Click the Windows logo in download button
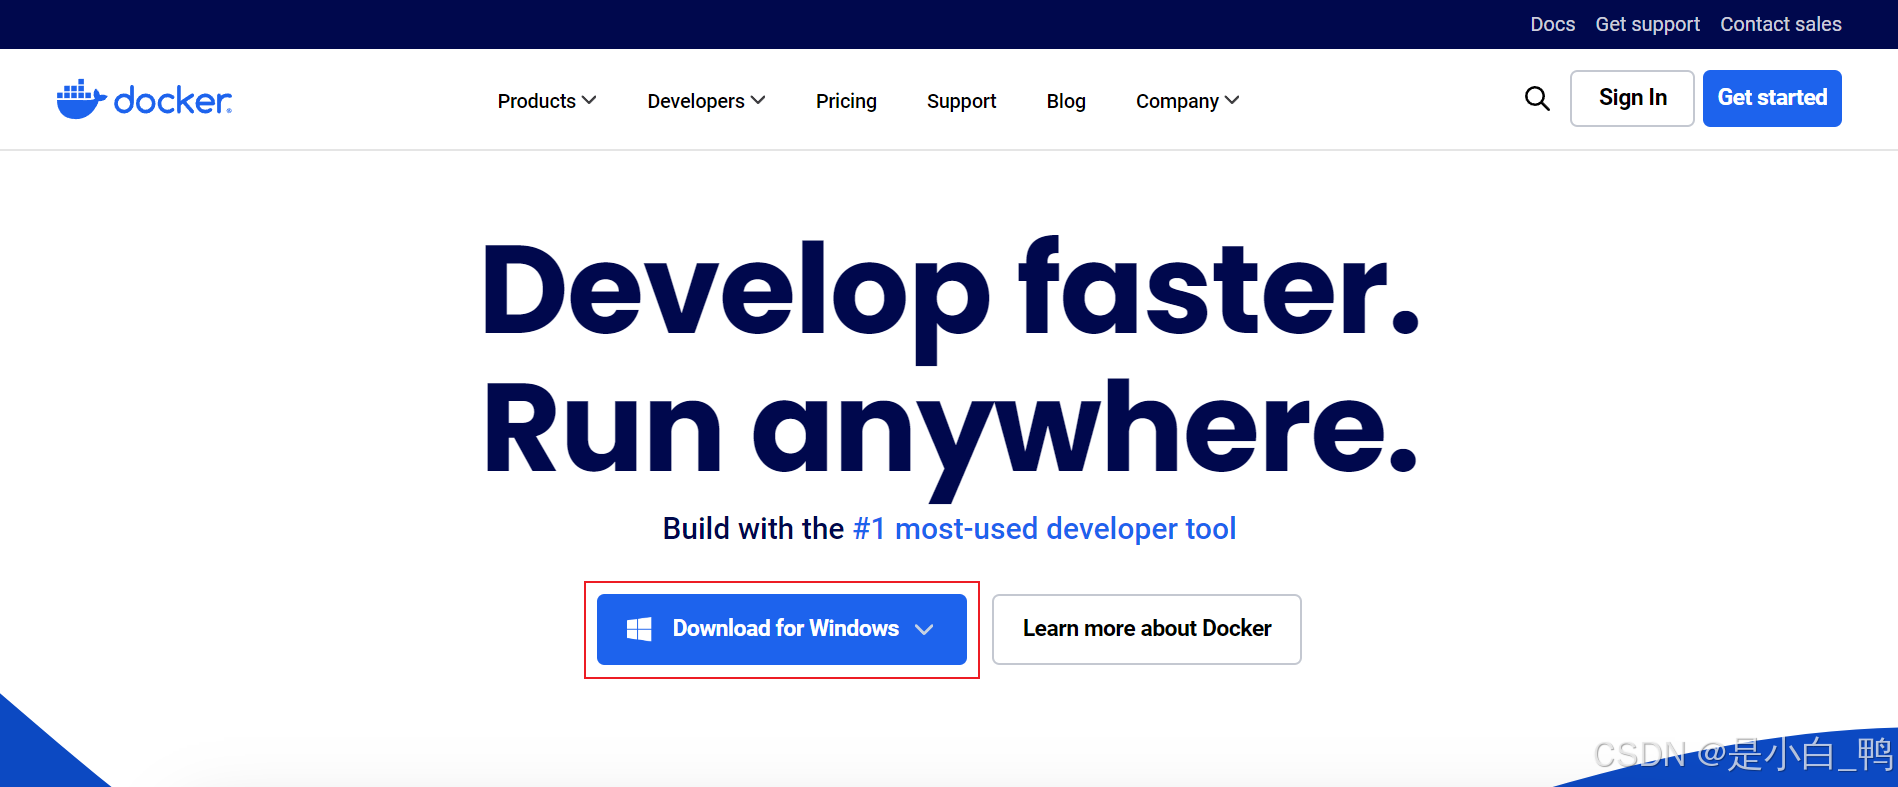This screenshot has width=1898, height=787. tap(639, 629)
